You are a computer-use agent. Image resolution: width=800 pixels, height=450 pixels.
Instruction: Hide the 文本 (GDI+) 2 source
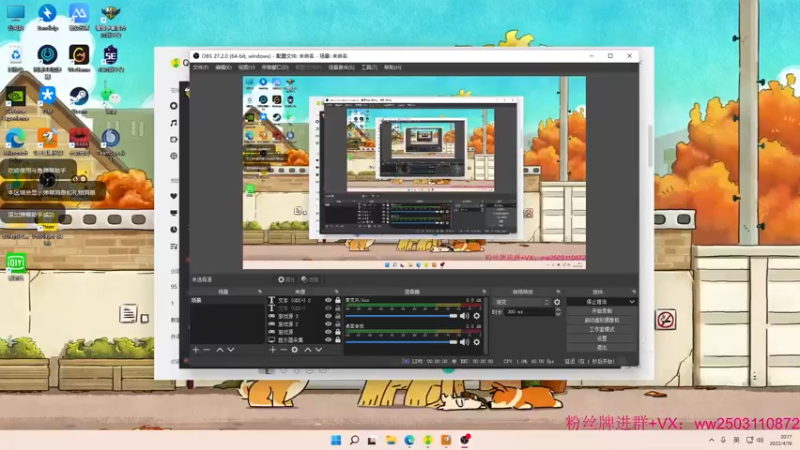coord(328,301)
